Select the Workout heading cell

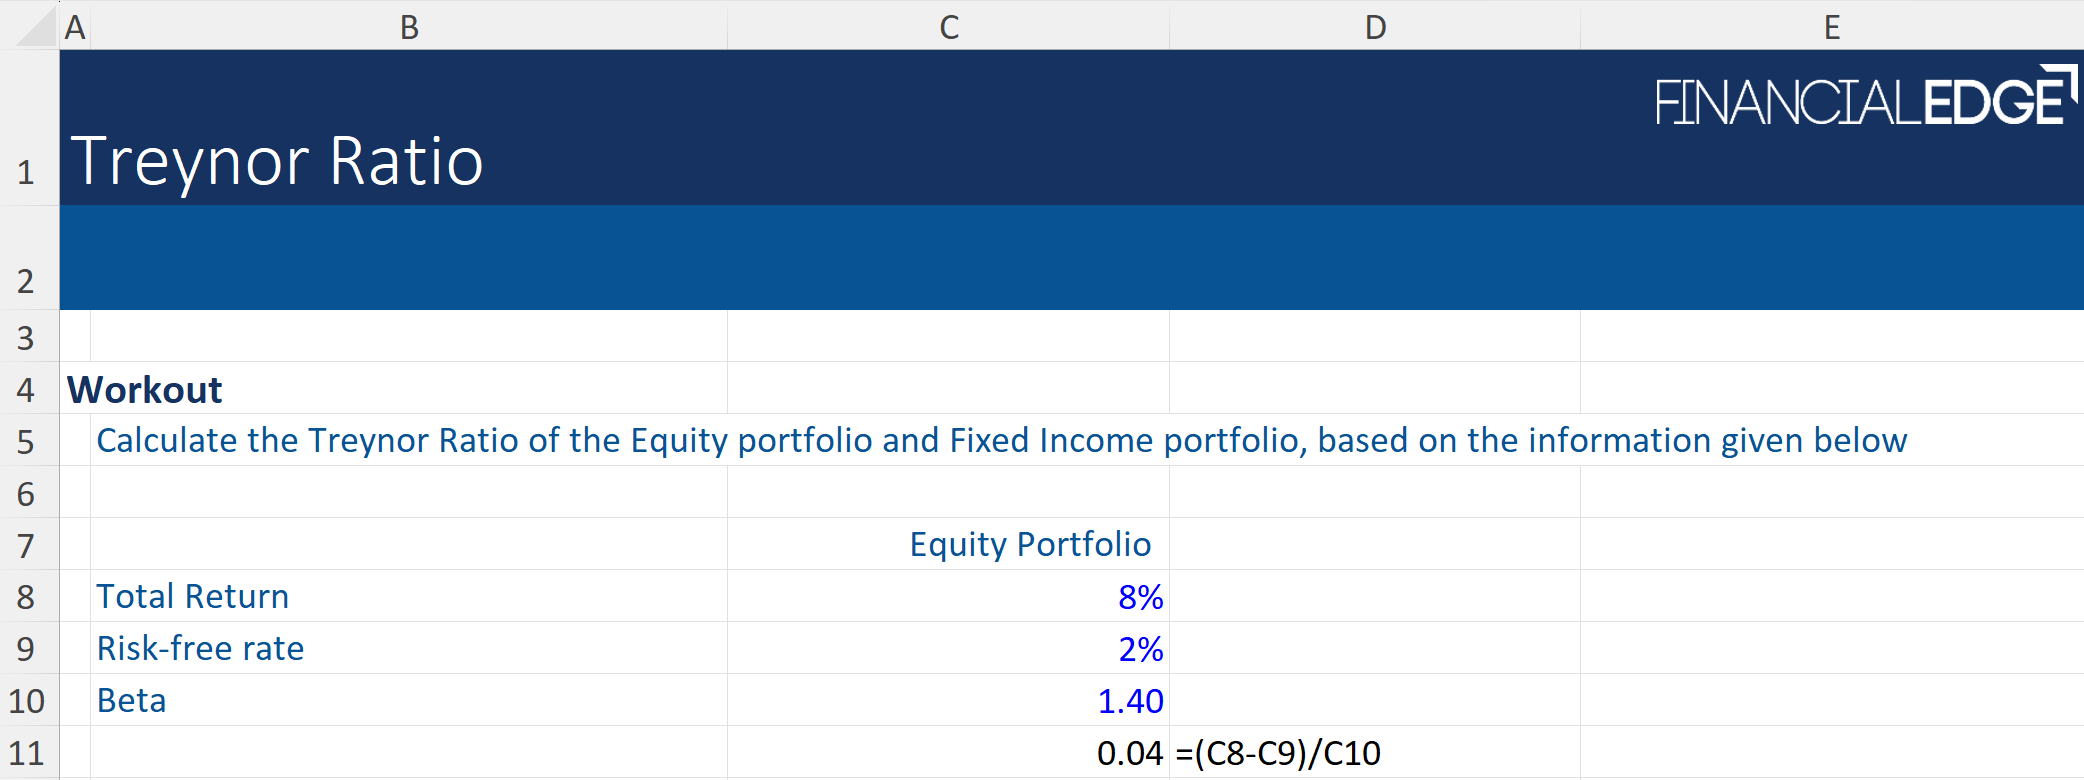pyautogui.click(x=145, y=390)
